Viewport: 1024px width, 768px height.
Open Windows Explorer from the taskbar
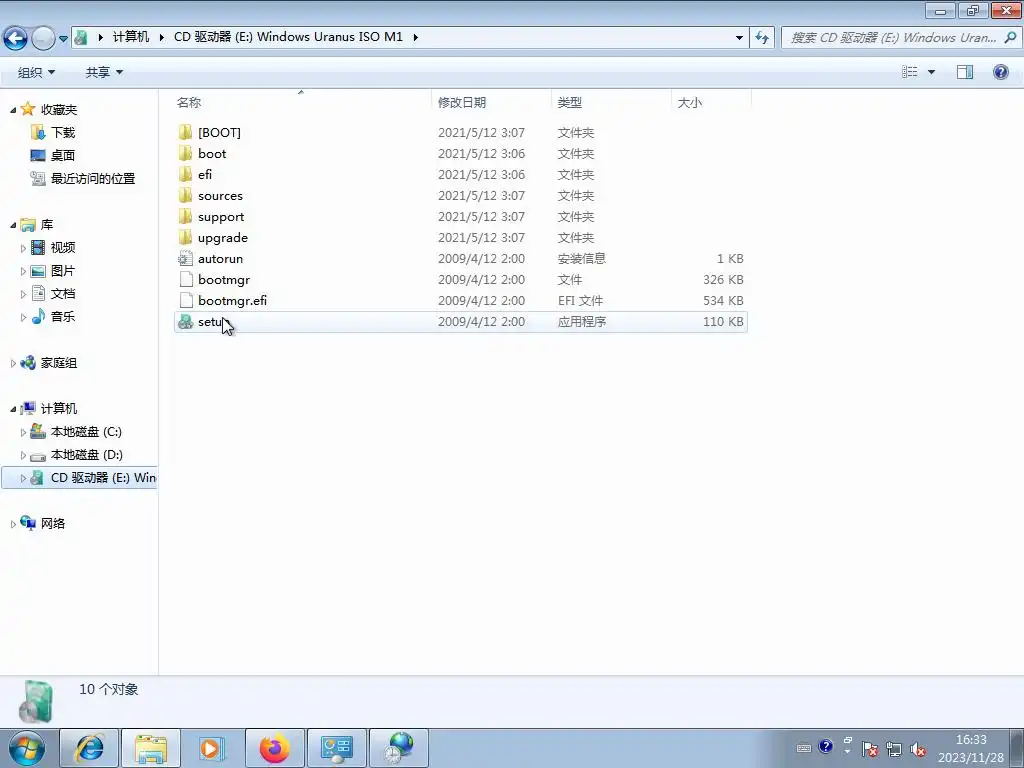pos(151,748)
